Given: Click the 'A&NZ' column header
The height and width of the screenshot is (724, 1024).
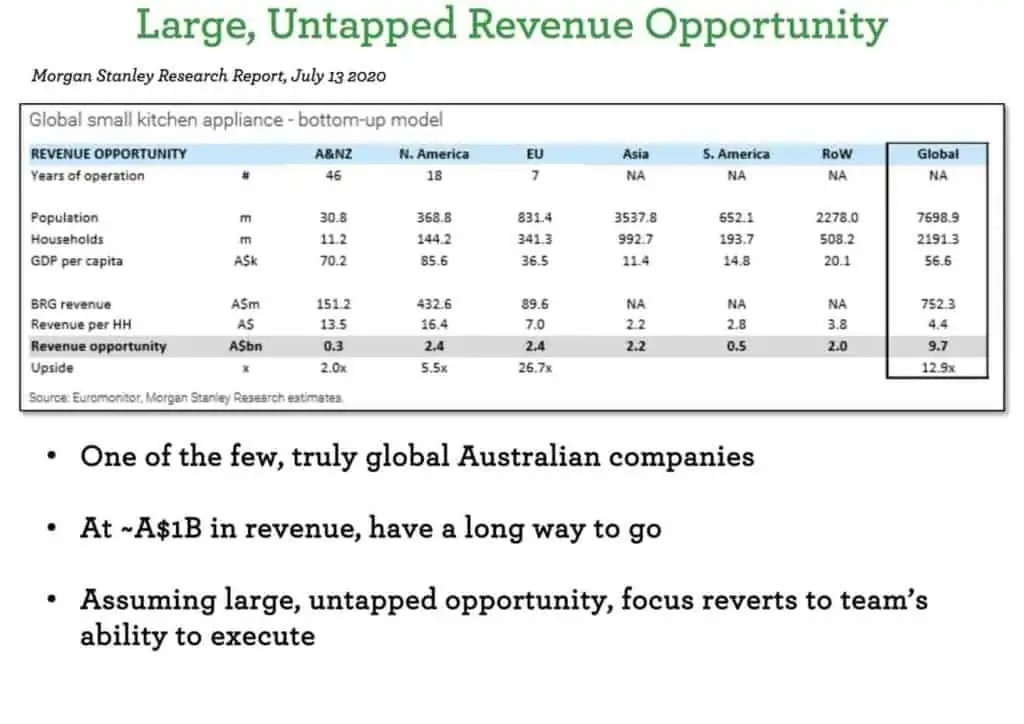Looking at the screenshot, I should pos(333,154).
